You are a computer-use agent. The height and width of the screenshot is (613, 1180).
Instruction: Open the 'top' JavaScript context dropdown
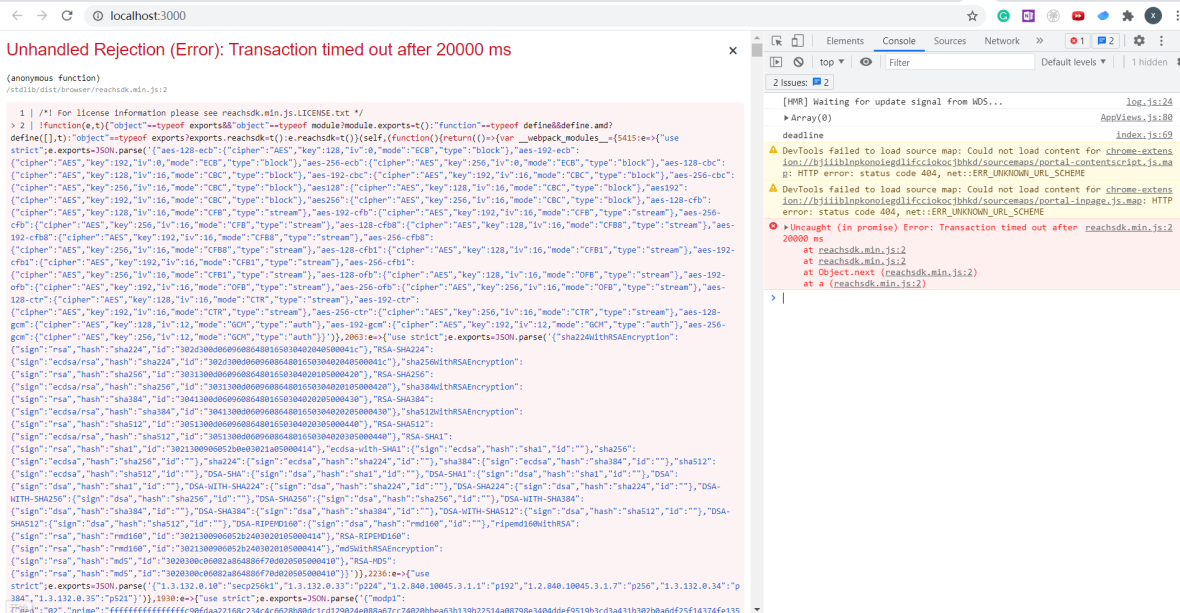832,62
